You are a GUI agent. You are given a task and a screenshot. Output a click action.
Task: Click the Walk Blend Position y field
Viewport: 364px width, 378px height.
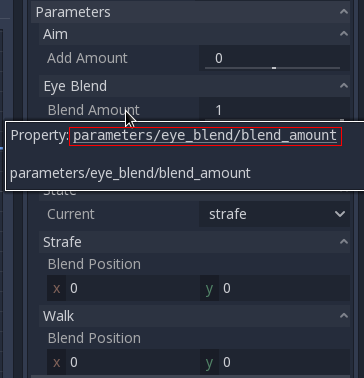pos(275,362)
